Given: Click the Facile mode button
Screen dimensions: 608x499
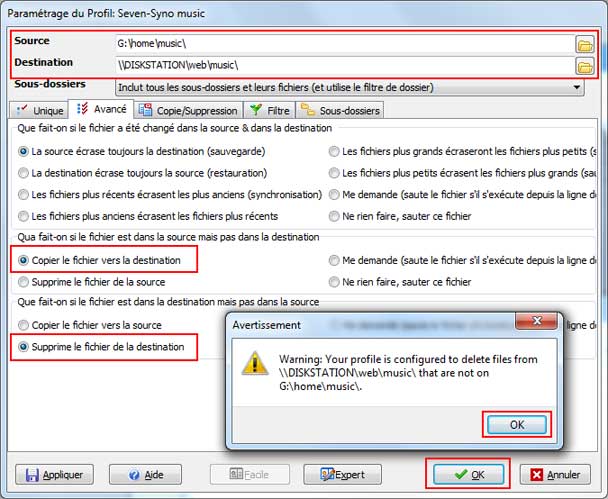Looking at the screenshot, I should pos(250,475).
